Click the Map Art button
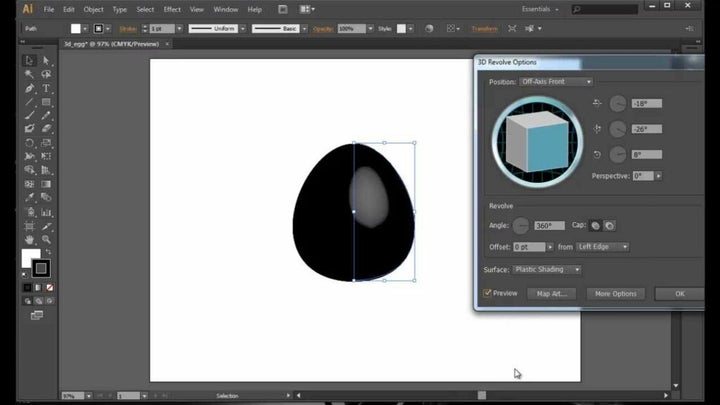 coord(551,294)
